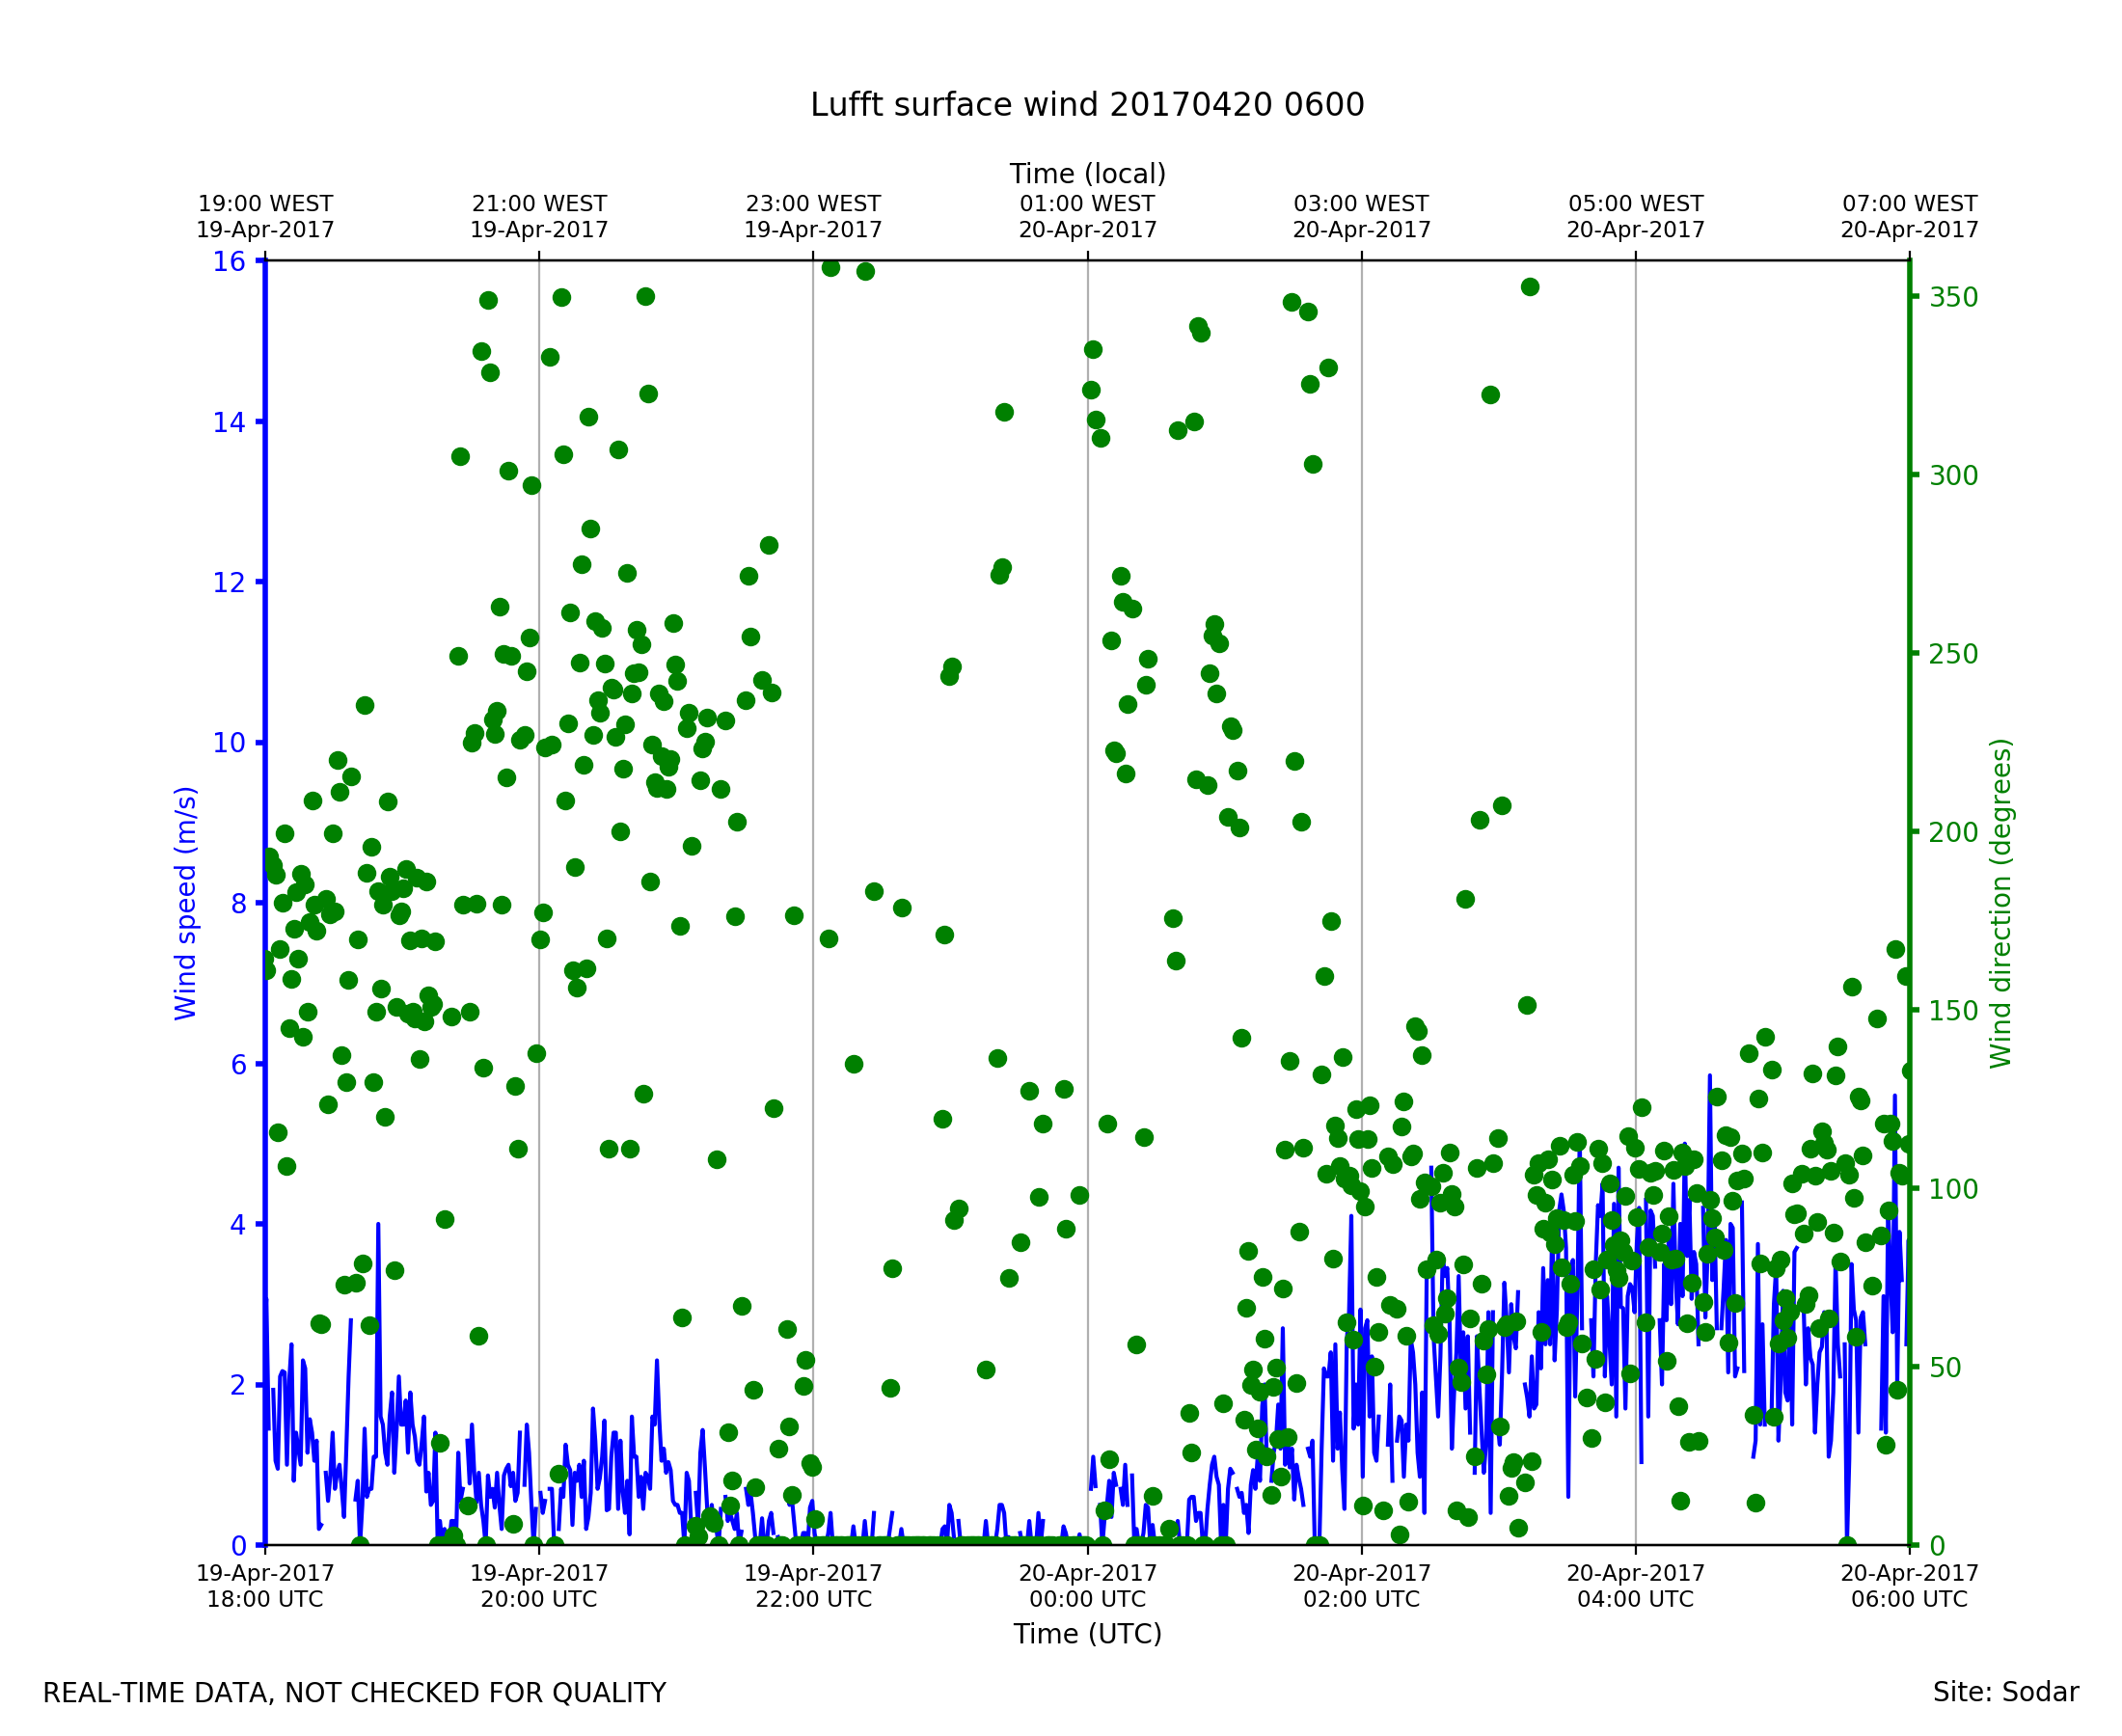Click the 'Time (local)' top axis label
2122x1736 pixels.
point(1087,174)
